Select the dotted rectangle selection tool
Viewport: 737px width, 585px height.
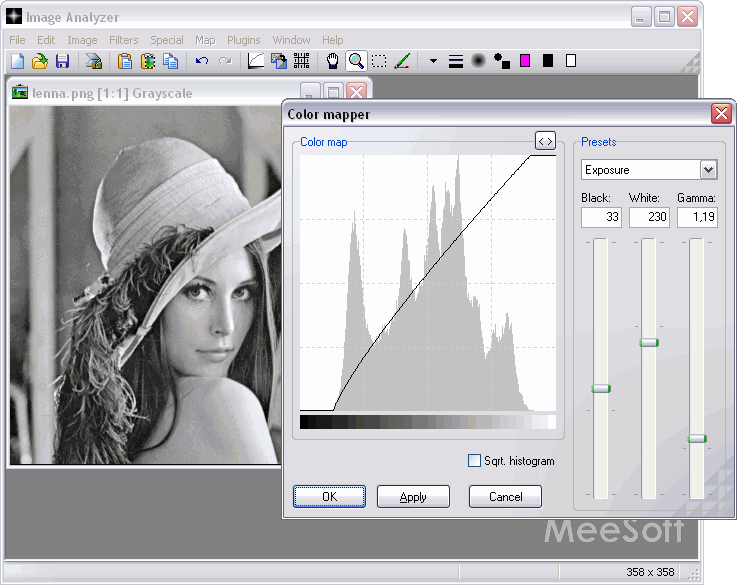point(379,61)
